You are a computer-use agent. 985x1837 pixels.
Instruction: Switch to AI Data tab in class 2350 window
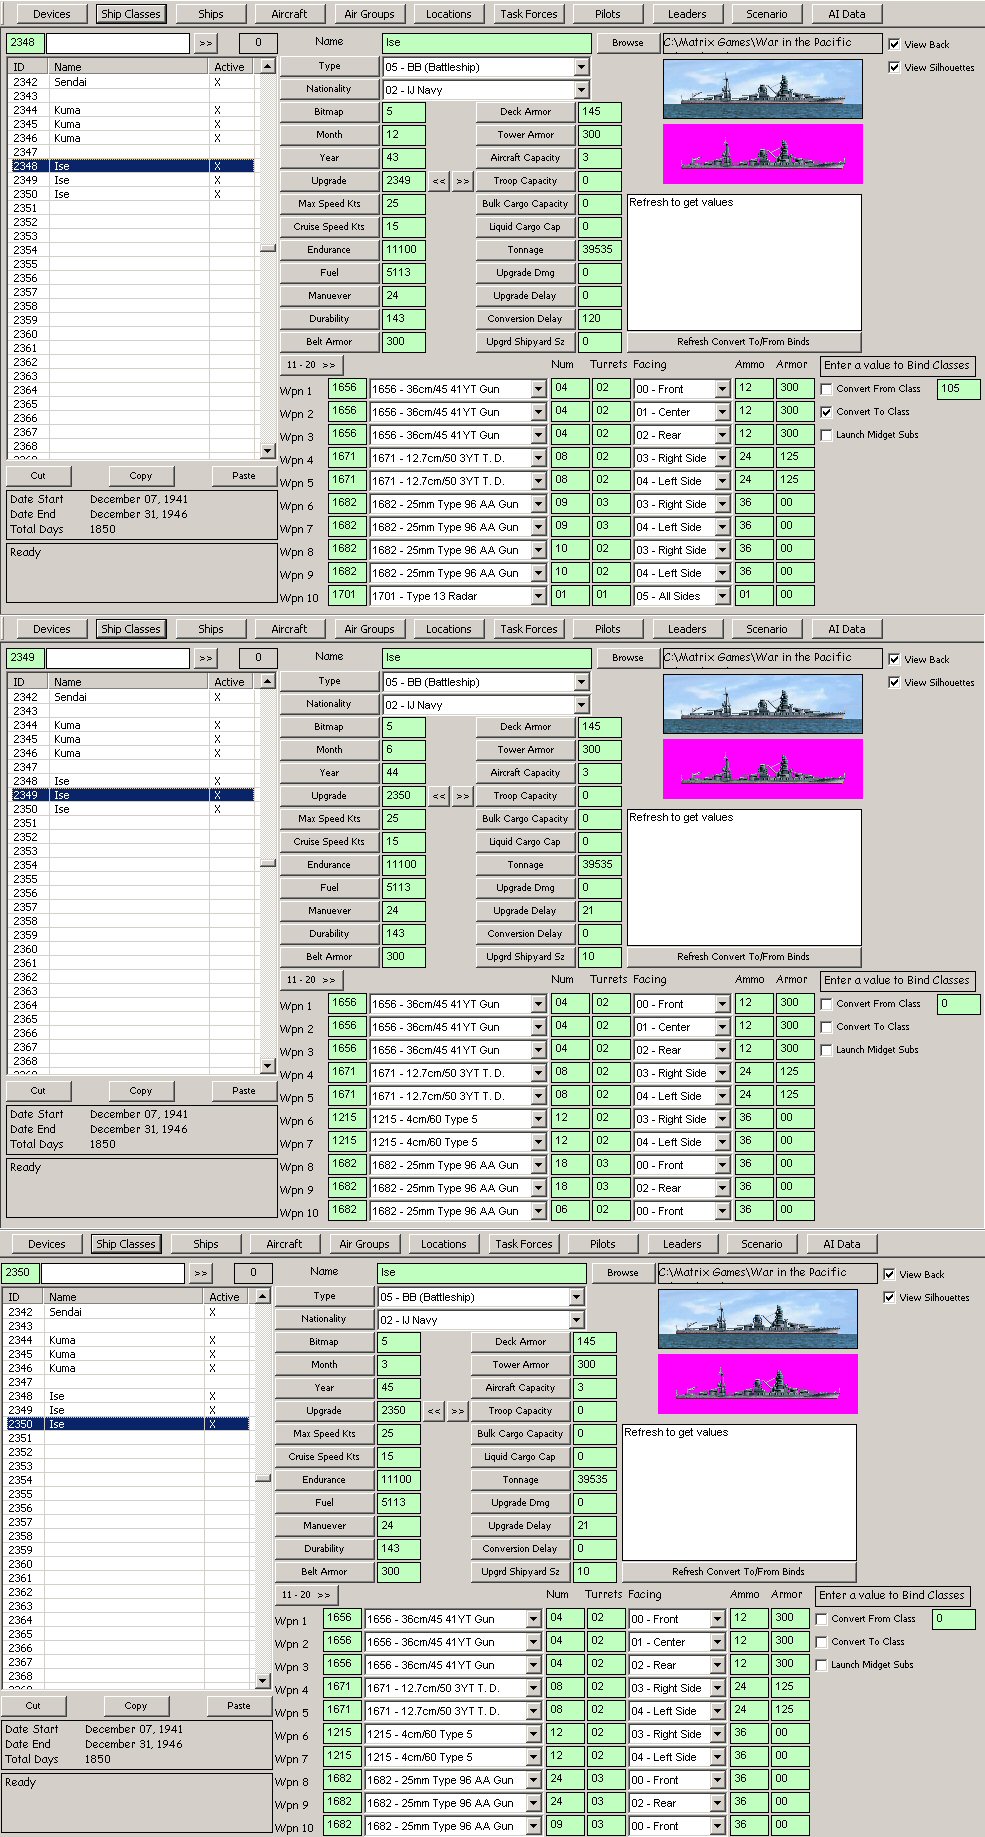click(x=841, y=1244)
